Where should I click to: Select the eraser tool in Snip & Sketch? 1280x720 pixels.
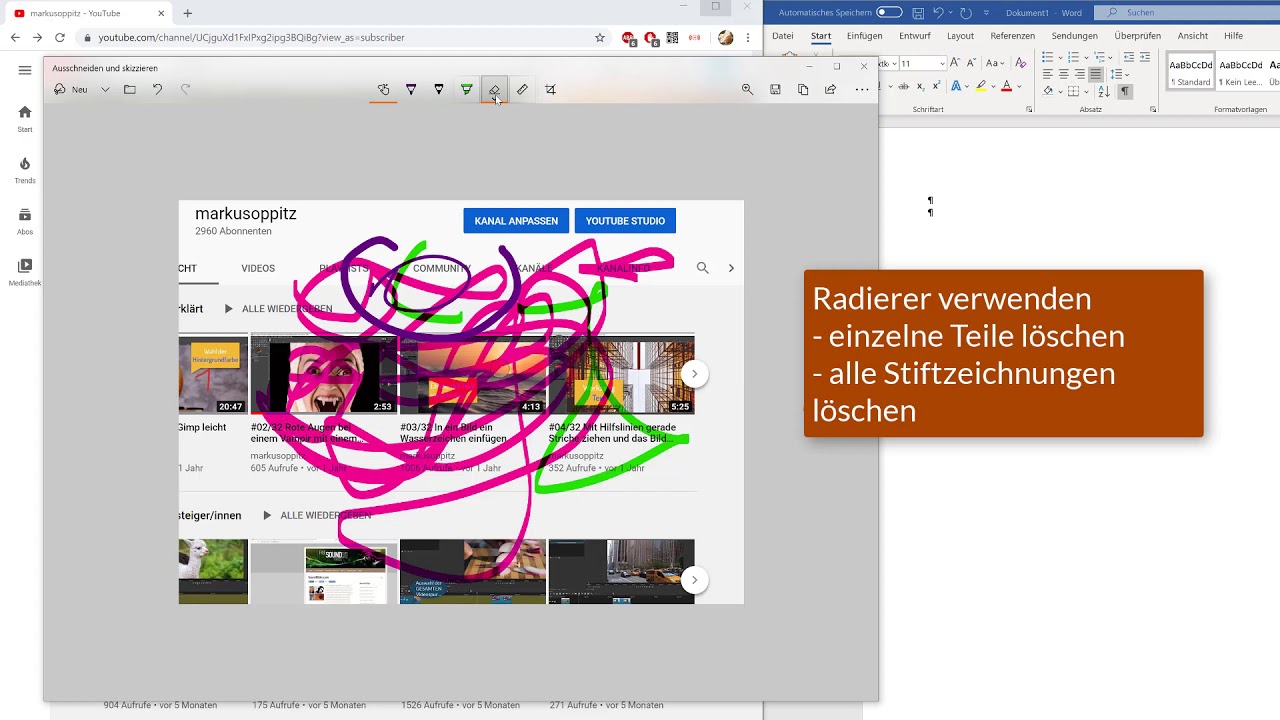point(494,89)
